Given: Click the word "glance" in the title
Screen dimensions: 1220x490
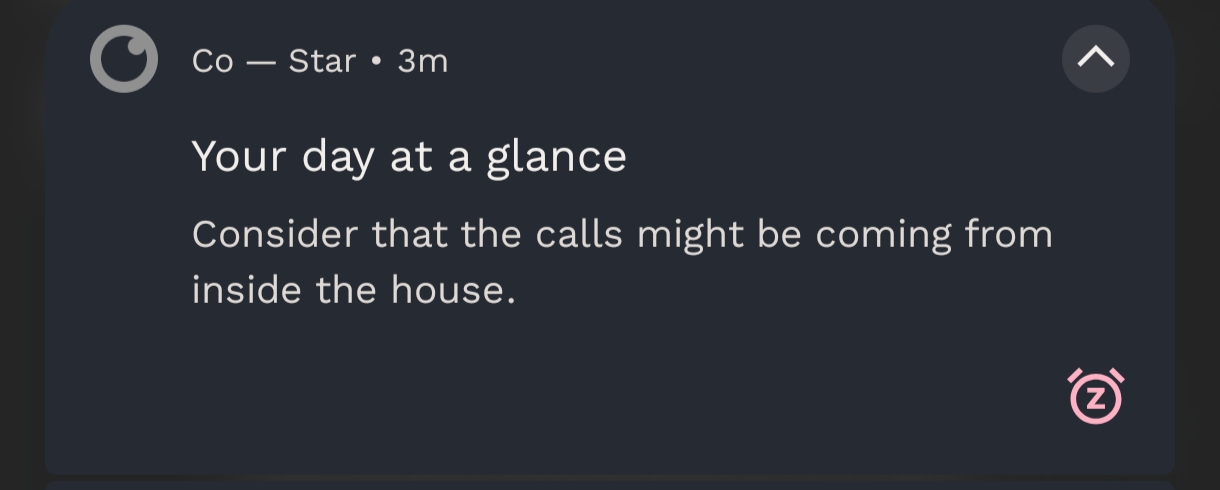Looking at the screenshot, I should pyautogui.click(x=556, y=158).
